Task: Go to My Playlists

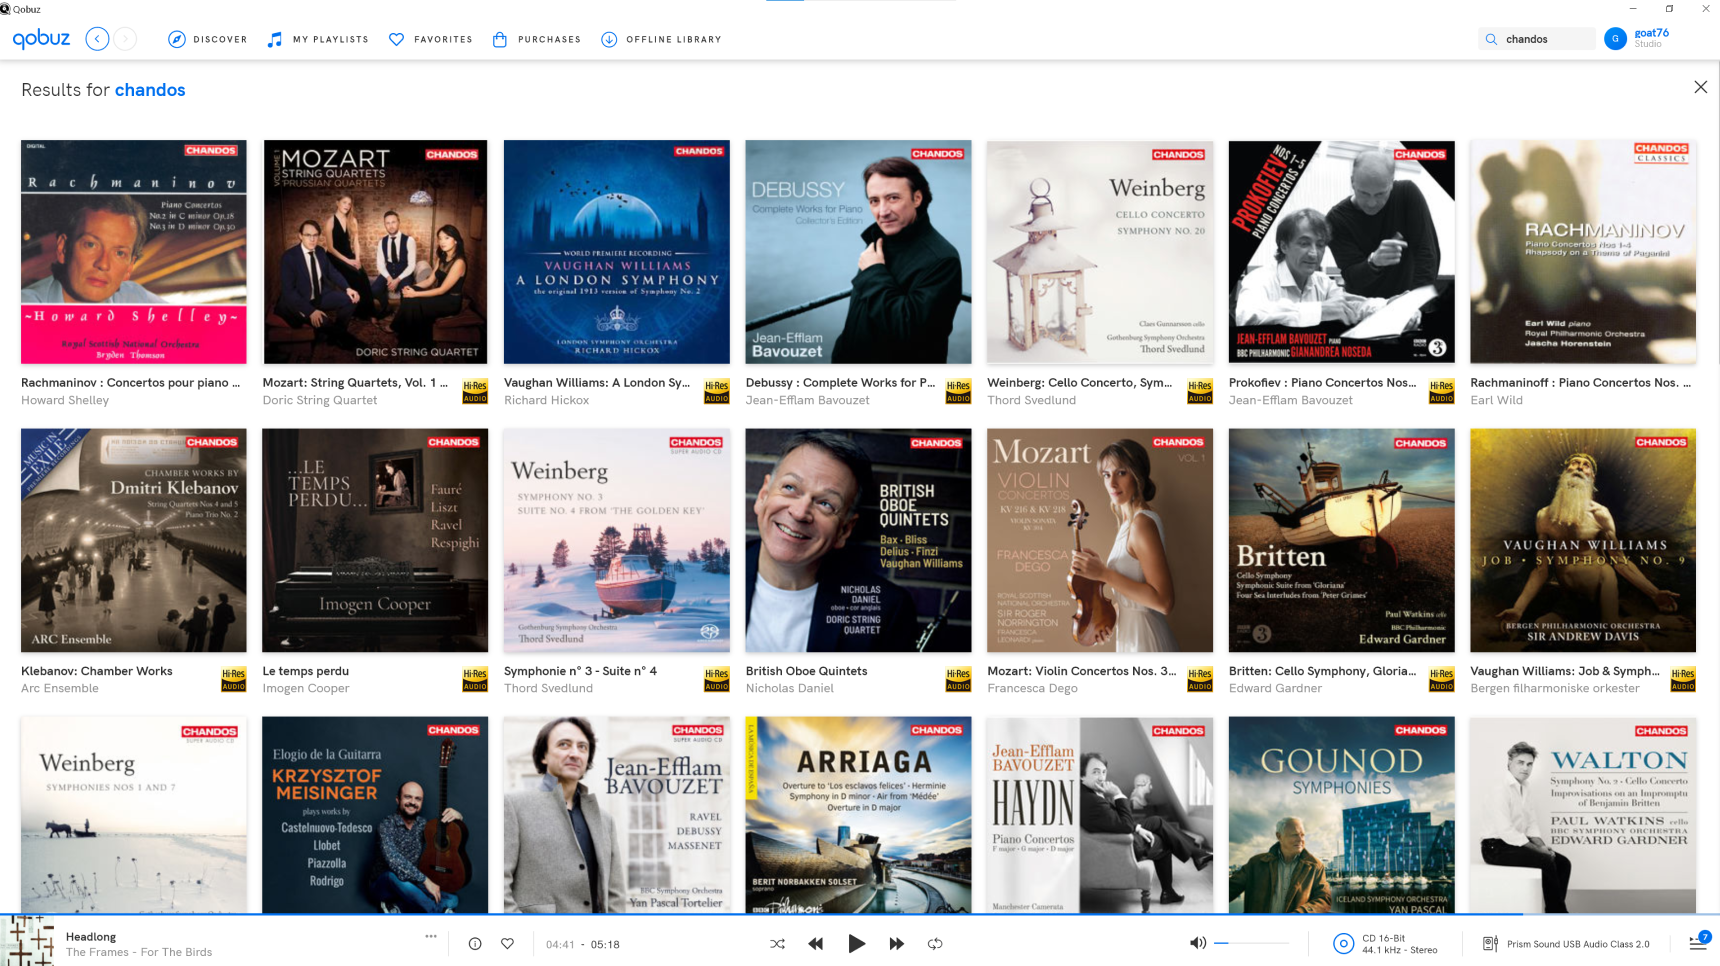Action: click(318, 39)
